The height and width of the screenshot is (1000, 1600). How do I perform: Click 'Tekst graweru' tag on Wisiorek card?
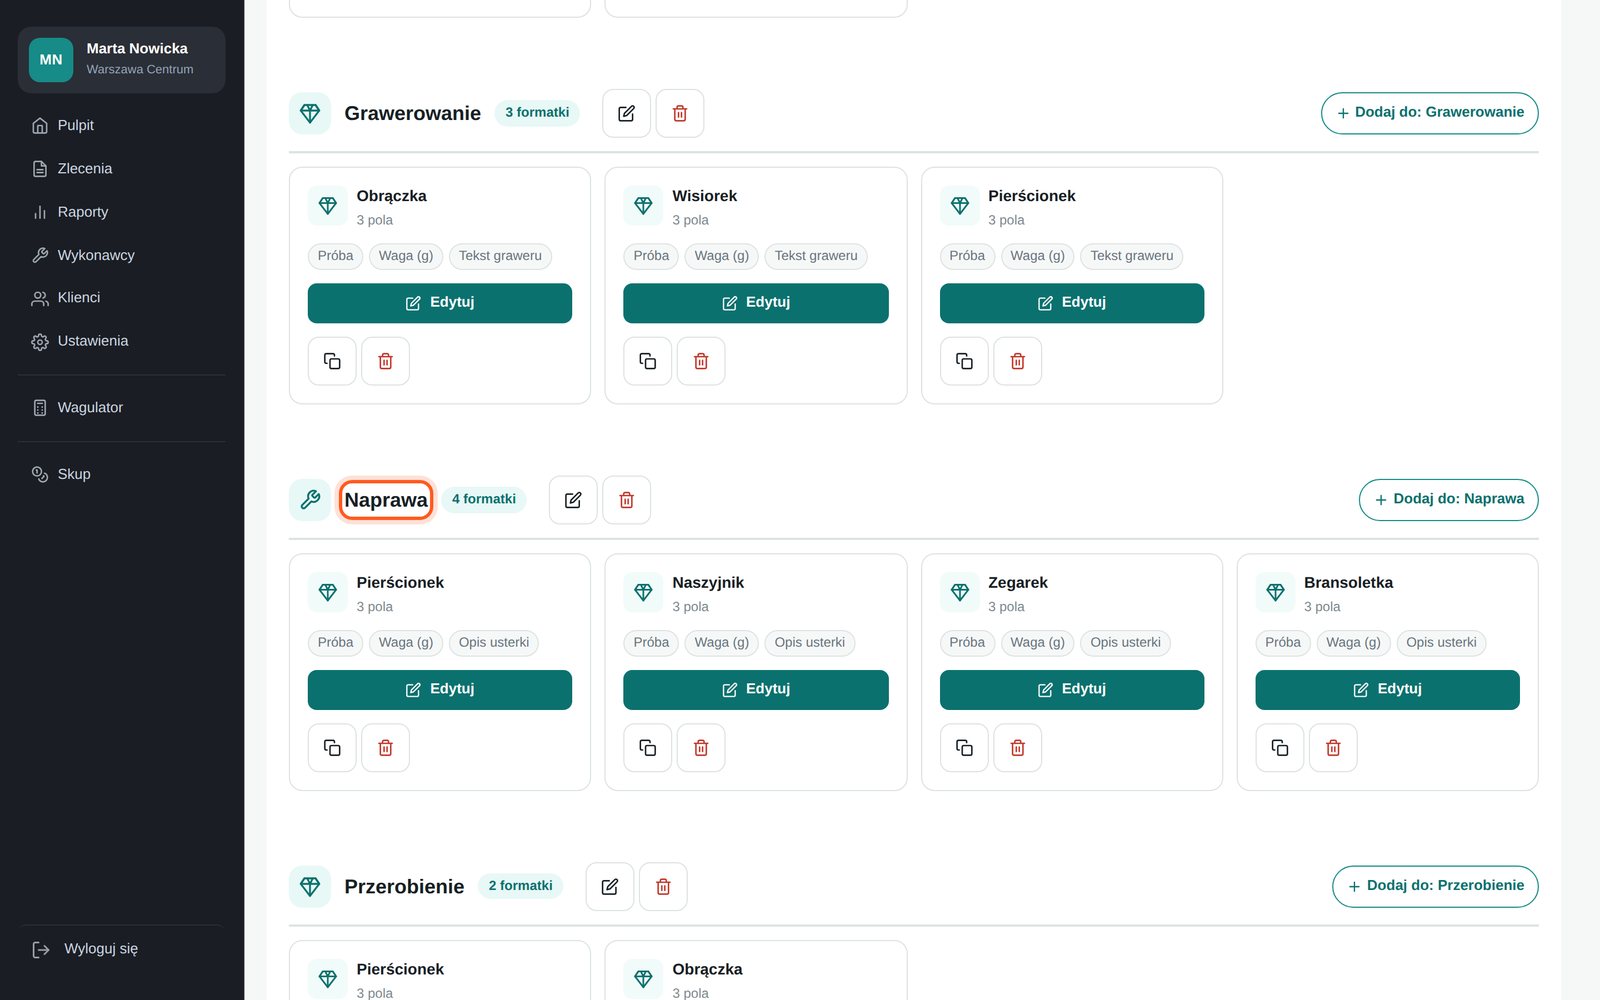816,256
